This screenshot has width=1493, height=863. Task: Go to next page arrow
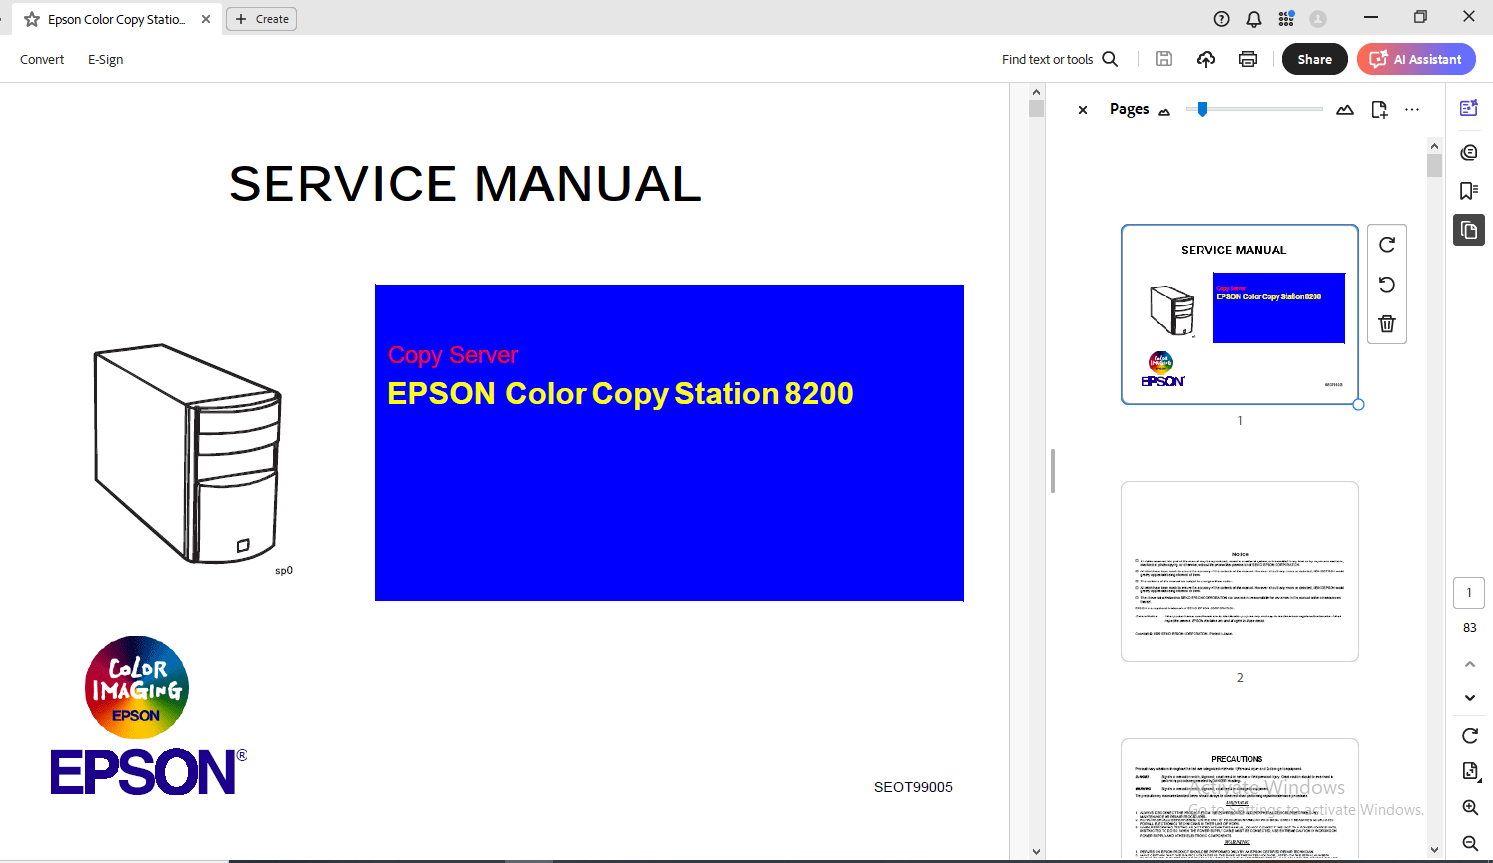(1470, 698)
